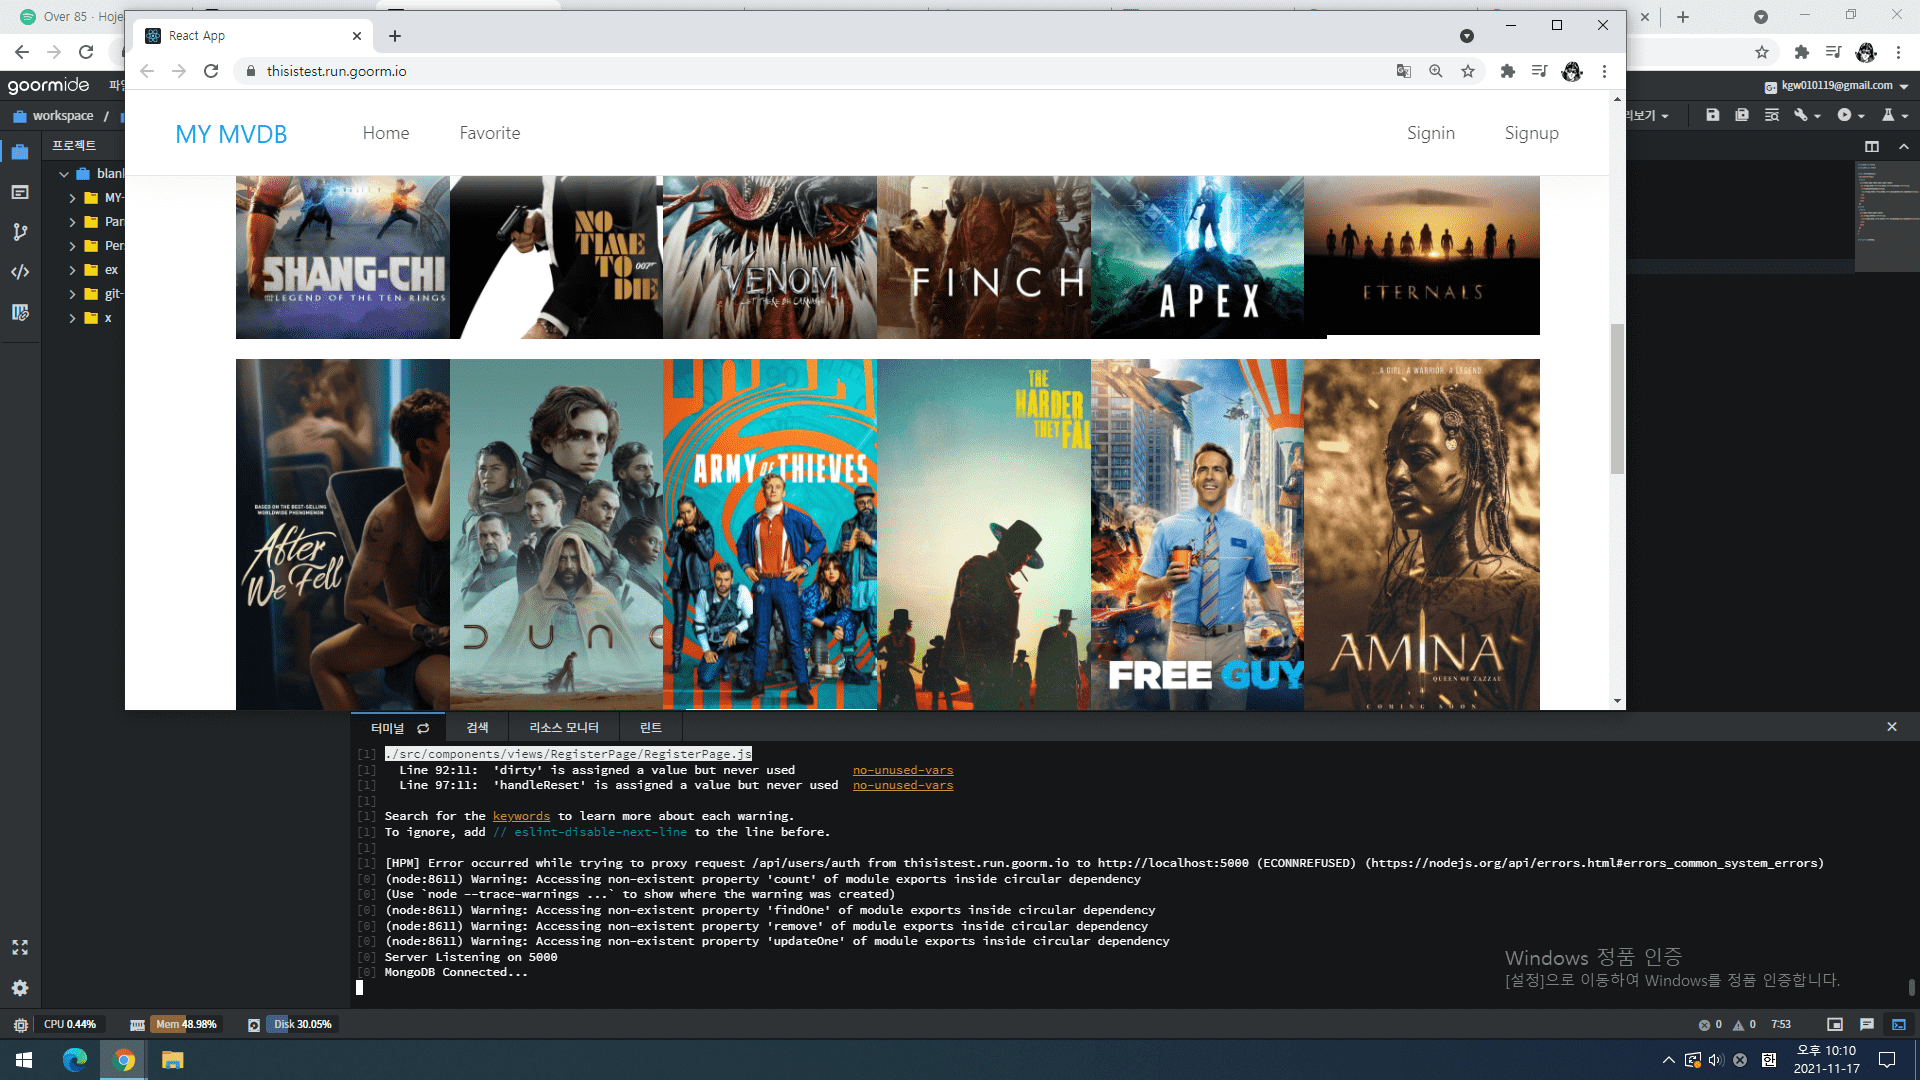This screenshot has height=1080, width=1920.
Task: Bookmark page with the star icon
Action: [1467, 71]
